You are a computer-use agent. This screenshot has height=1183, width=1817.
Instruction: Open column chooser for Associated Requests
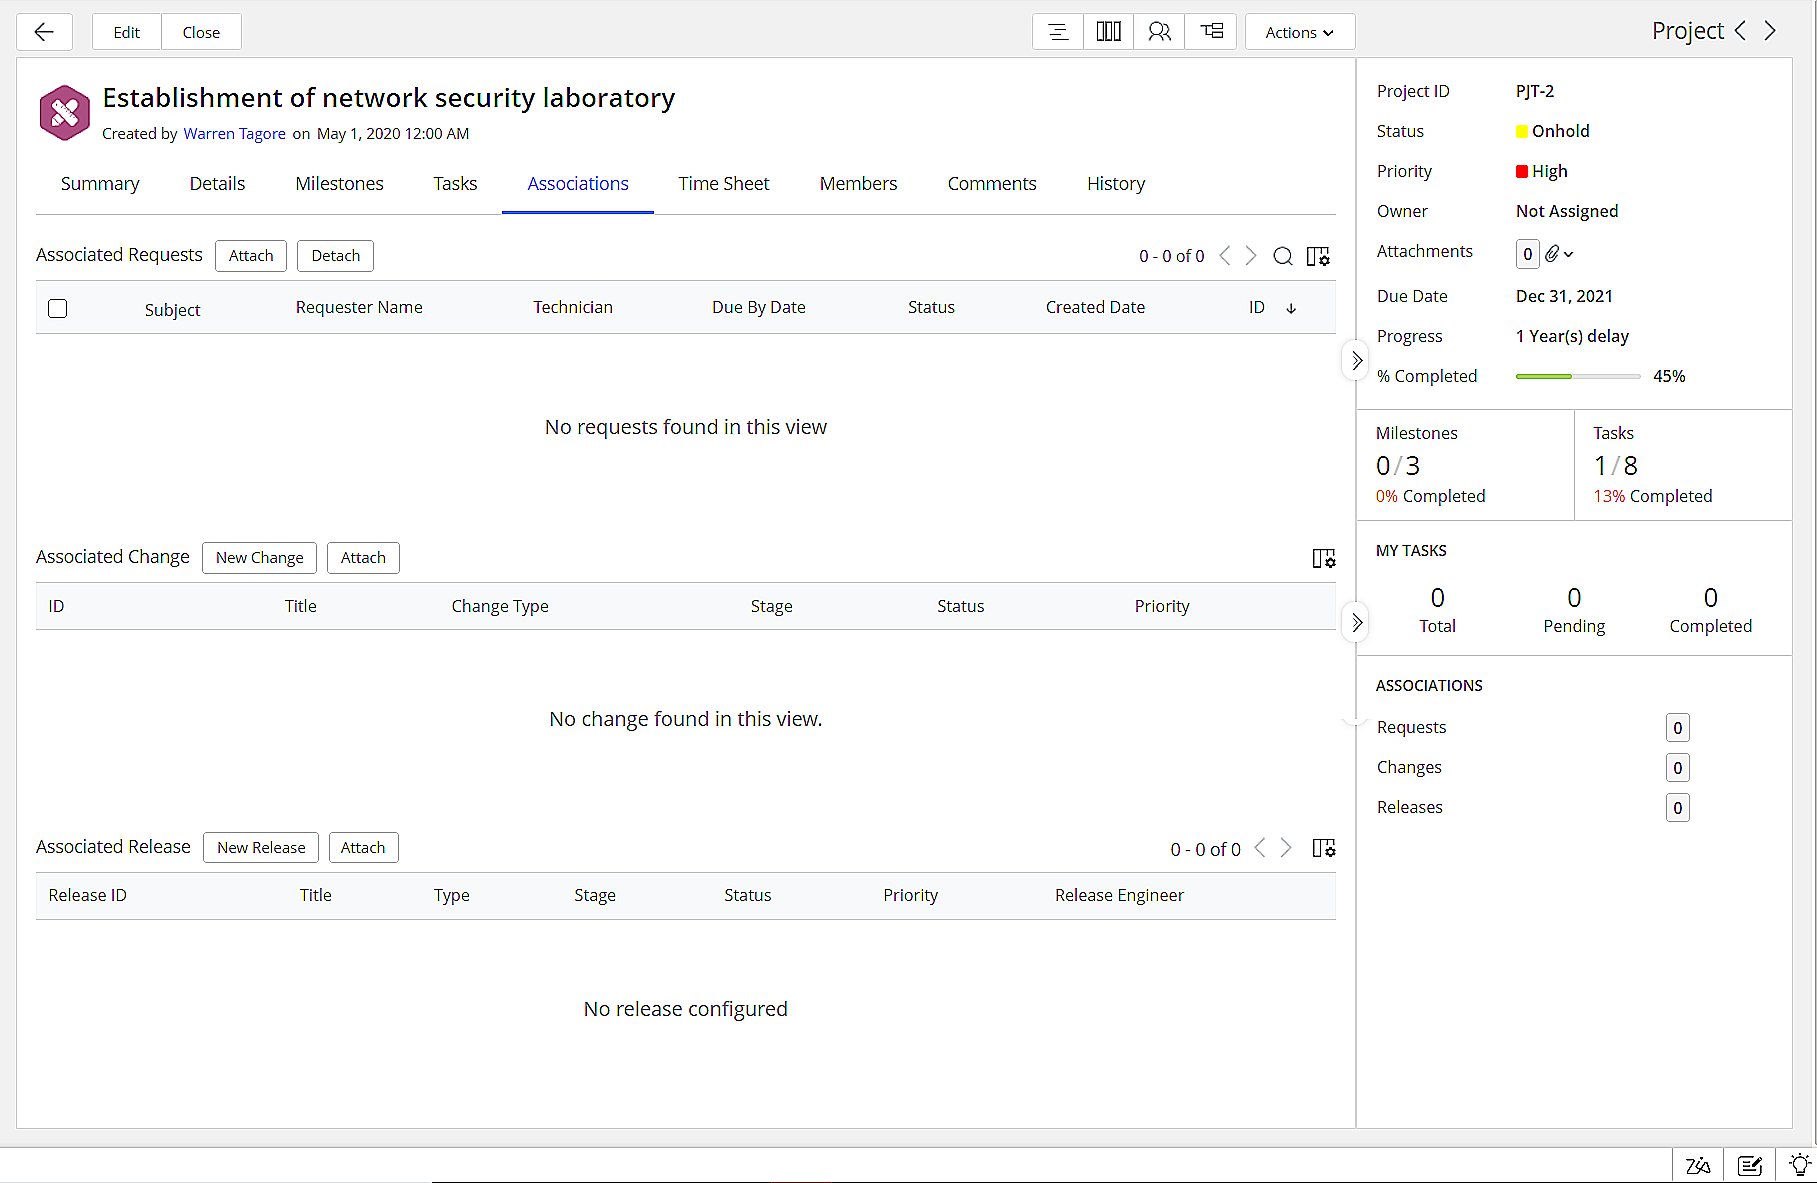click(x=1319, y=257)
